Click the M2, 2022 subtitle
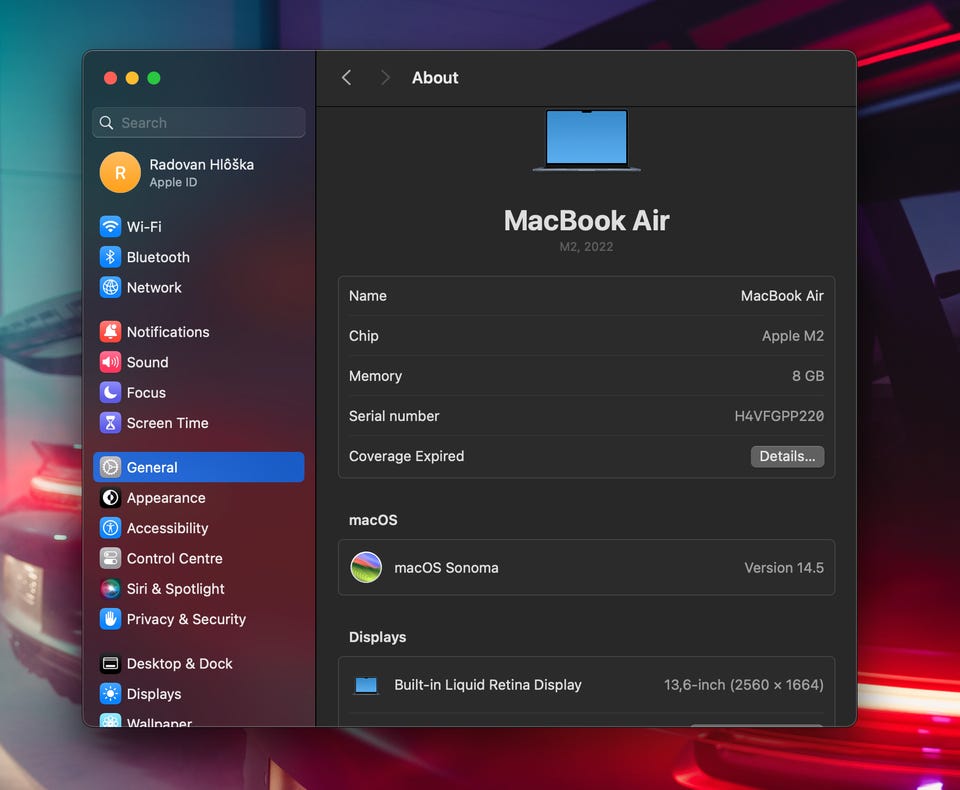 click(x=587, y=247)
